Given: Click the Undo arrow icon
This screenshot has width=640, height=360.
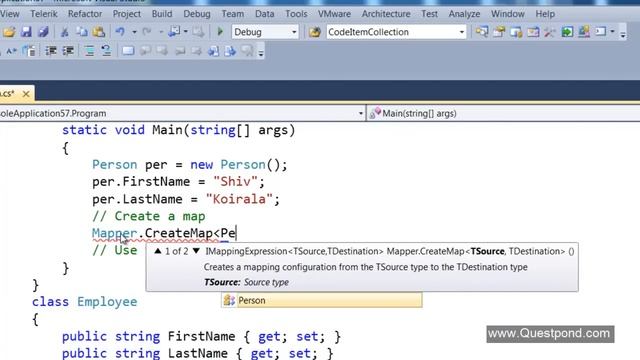Looking at the screenshot, I should [120, 31].
